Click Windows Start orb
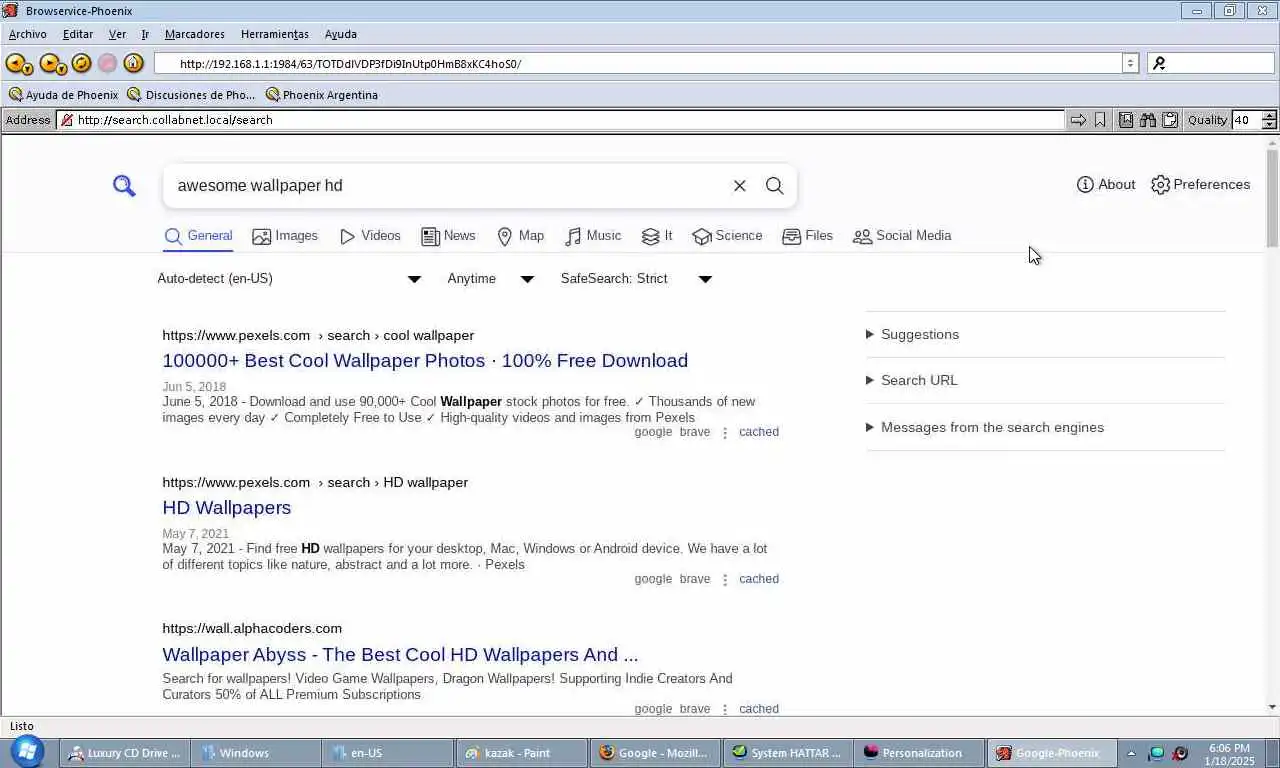 click(26, 752)
